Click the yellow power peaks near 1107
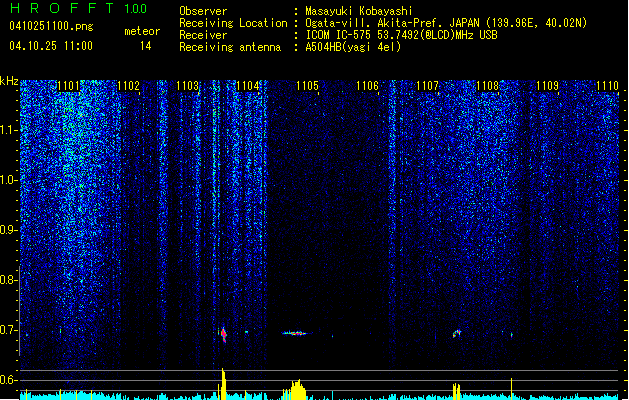The image size is (629, 400). 456,391
